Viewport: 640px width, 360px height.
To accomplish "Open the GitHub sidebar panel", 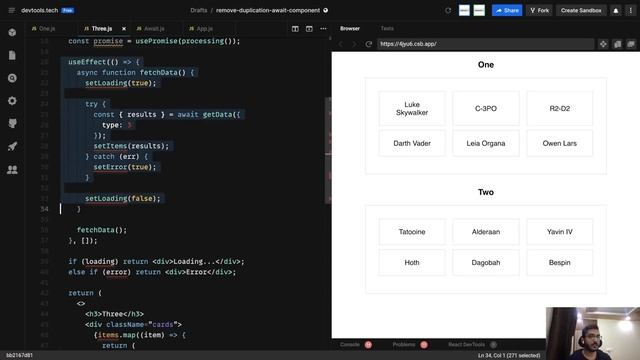I will (x=12, y=123).
